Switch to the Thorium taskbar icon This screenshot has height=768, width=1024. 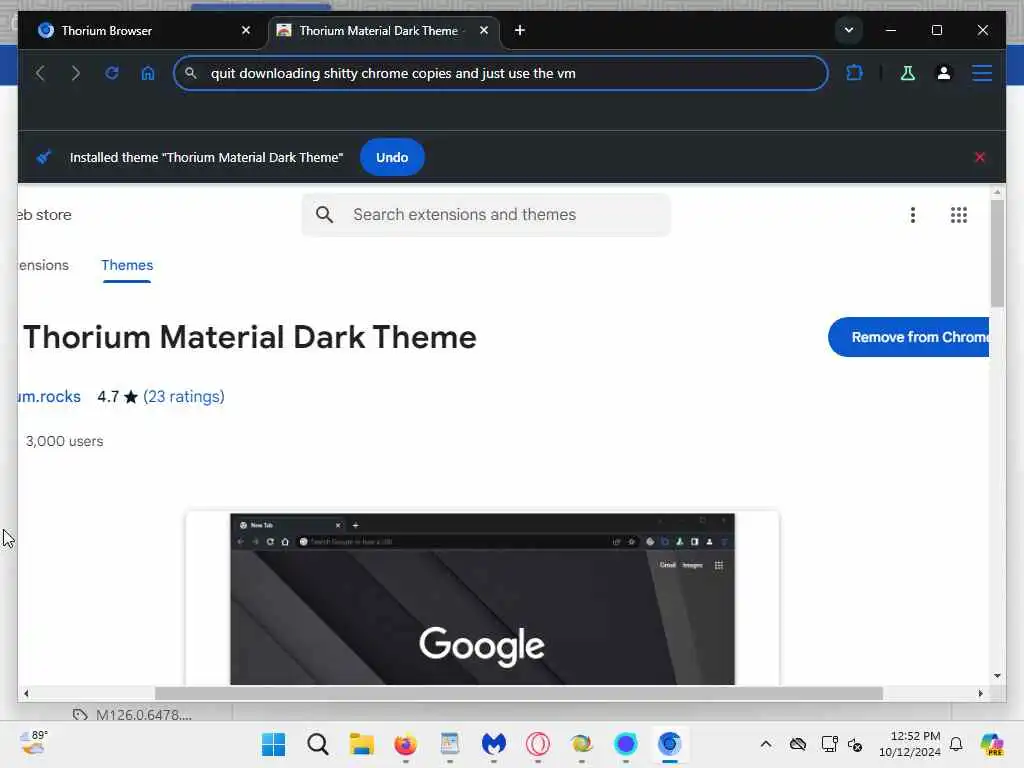(669, 744)
